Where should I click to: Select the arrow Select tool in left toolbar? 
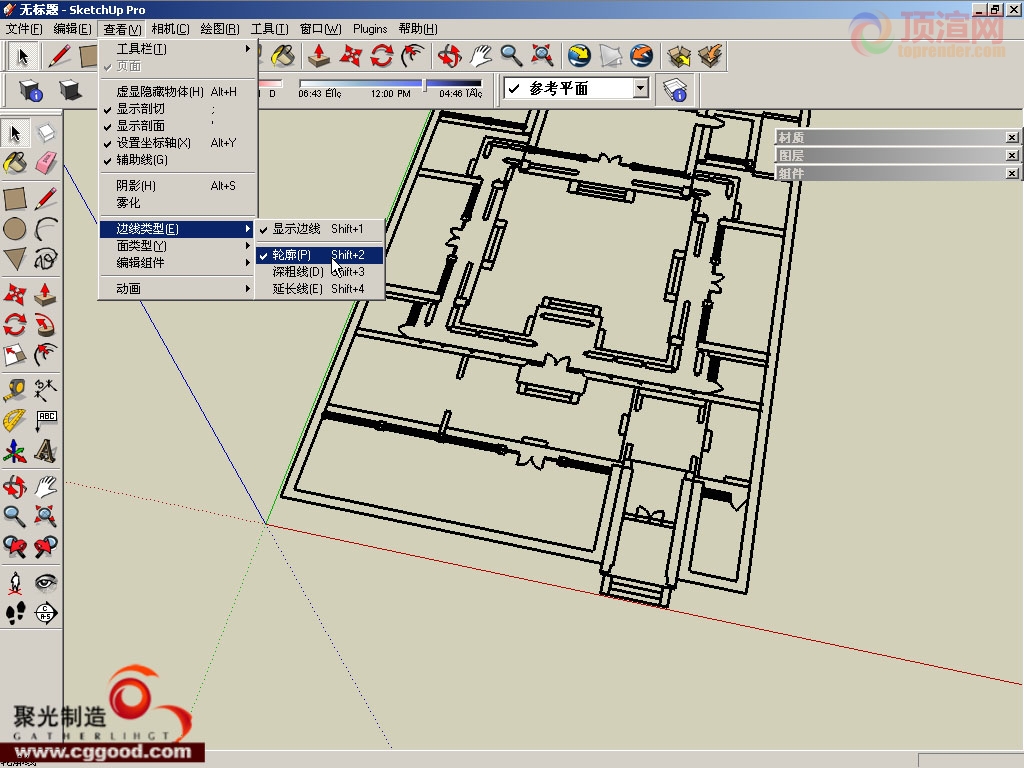coord(15,133)
